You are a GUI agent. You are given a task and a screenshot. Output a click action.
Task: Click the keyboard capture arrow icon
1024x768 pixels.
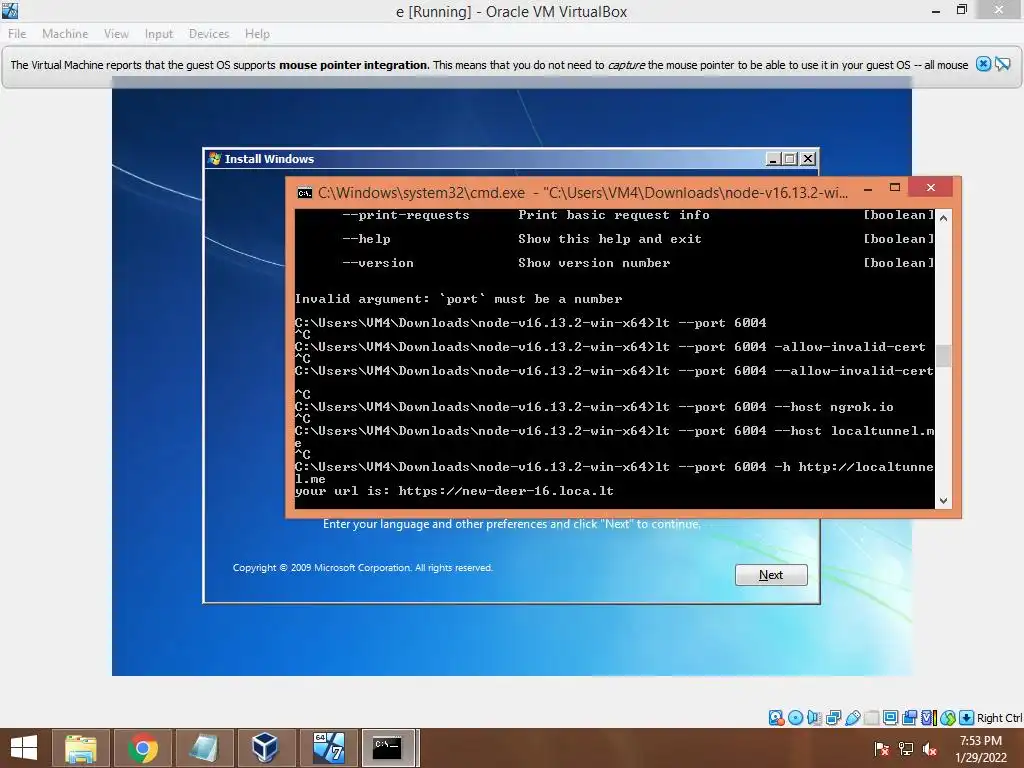coord(967,718)
